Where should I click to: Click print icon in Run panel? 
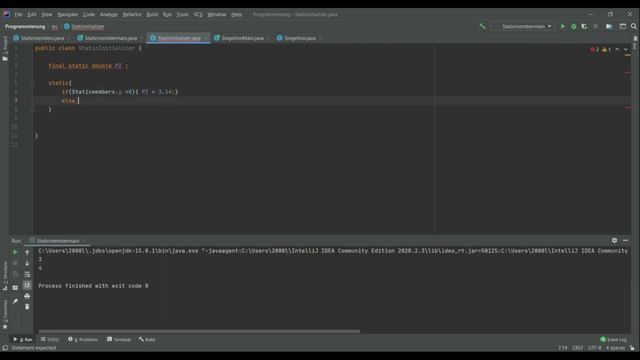click(27, 296)
